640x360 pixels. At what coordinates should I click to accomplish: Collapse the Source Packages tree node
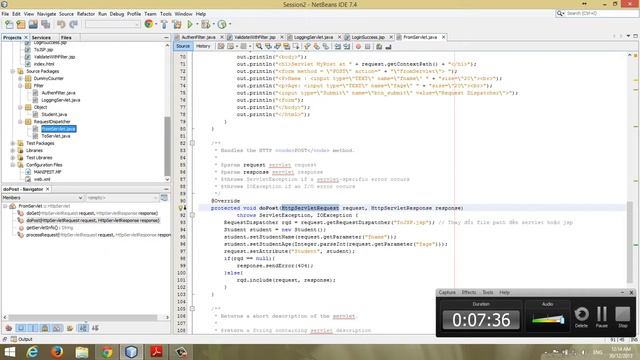[13, 71]
